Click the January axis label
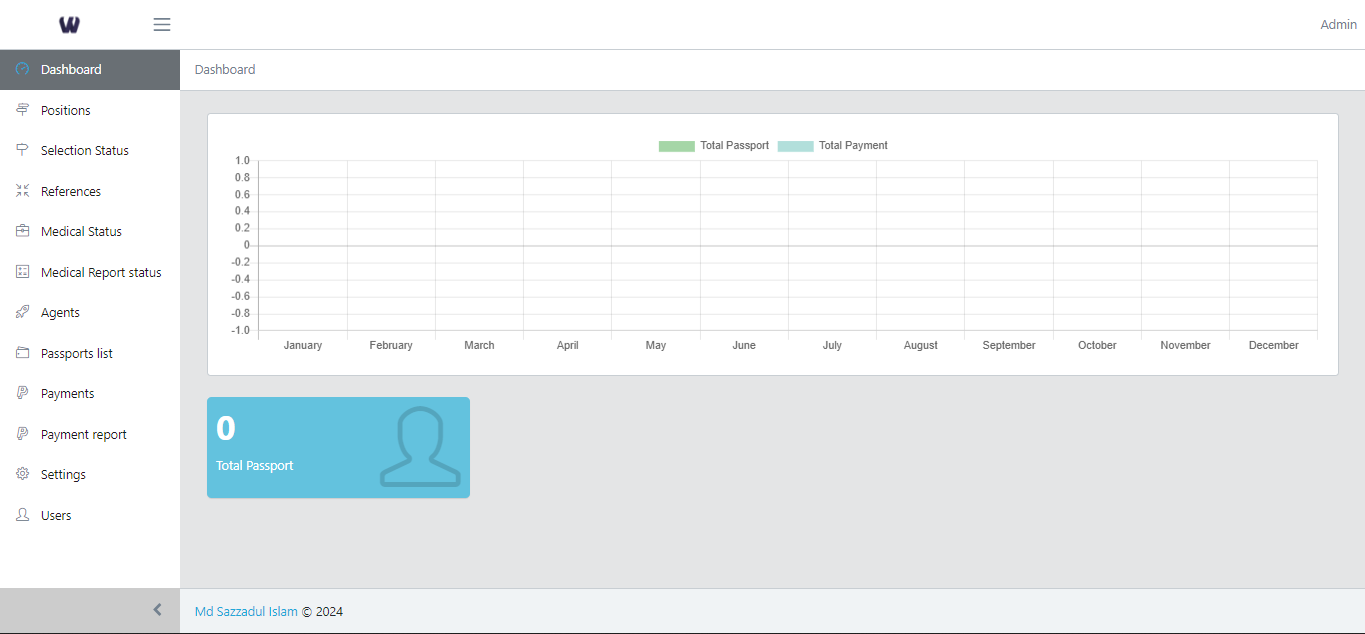1365x634 pixels. [303, 345]
